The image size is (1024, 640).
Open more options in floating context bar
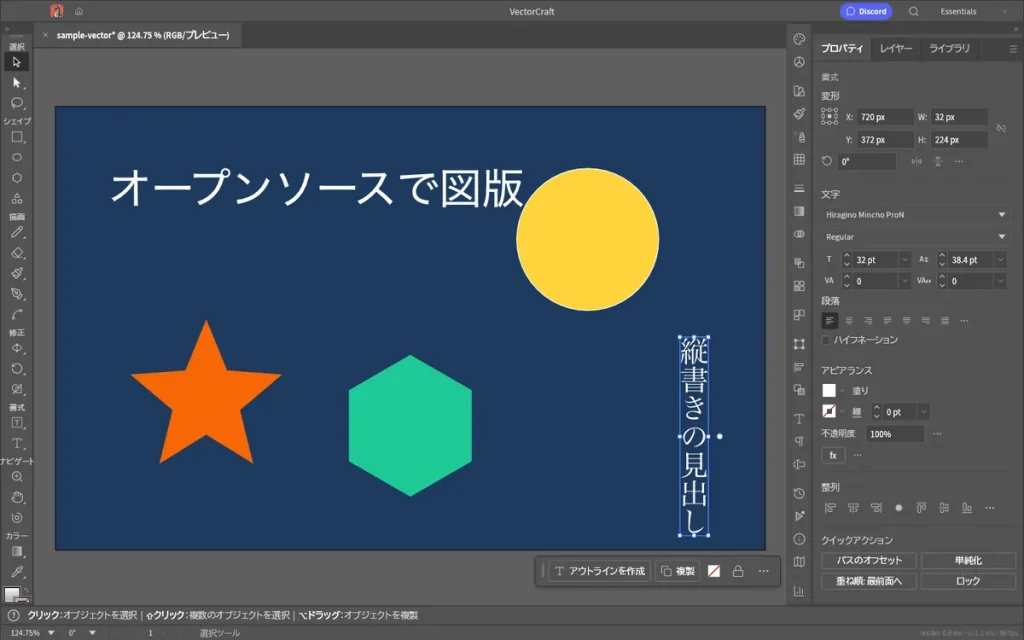coord(763,571)
